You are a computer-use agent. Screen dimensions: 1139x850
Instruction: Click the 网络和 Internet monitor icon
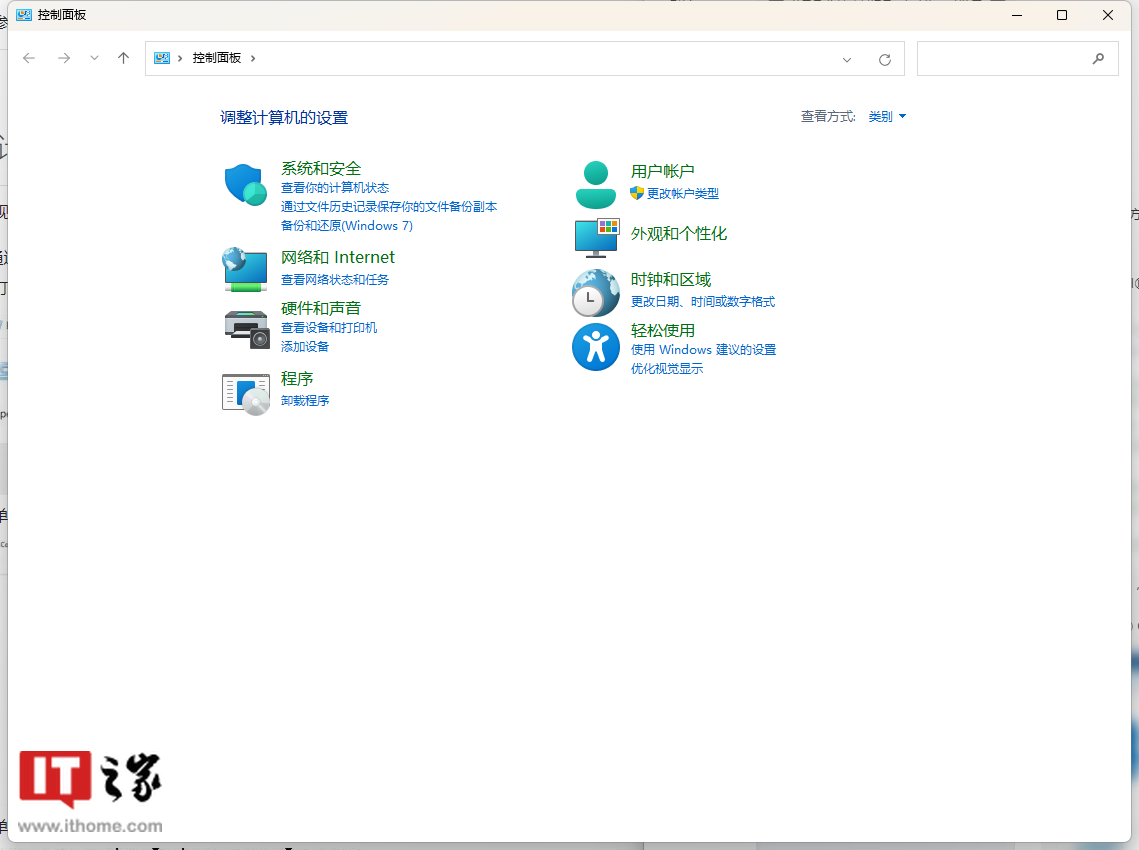[245, 269]
